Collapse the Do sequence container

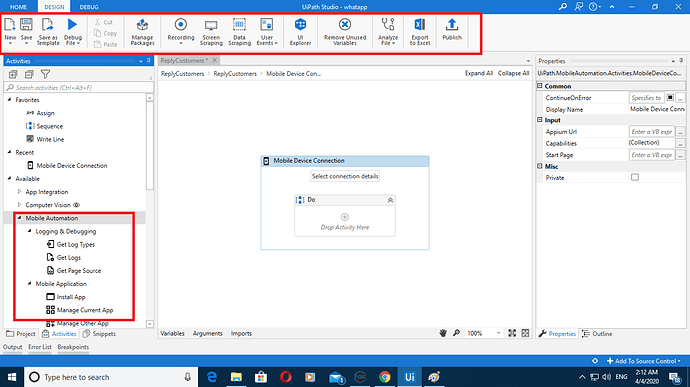tap(390, 200)
